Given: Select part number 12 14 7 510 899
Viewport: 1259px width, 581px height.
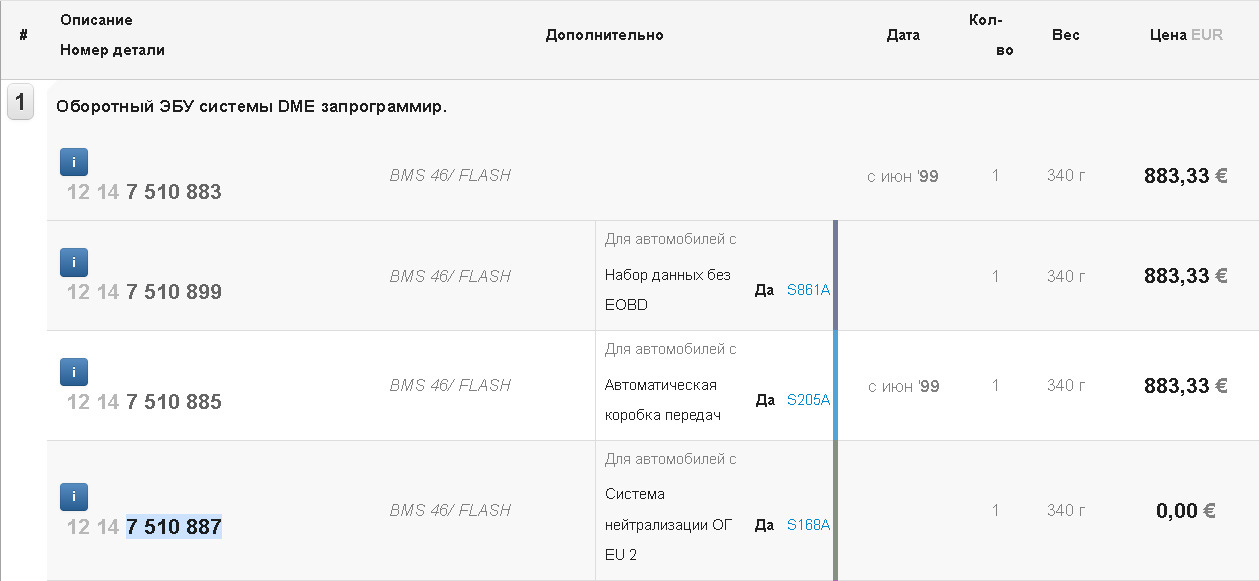Looking at the screenshot, I should point(144,292).
